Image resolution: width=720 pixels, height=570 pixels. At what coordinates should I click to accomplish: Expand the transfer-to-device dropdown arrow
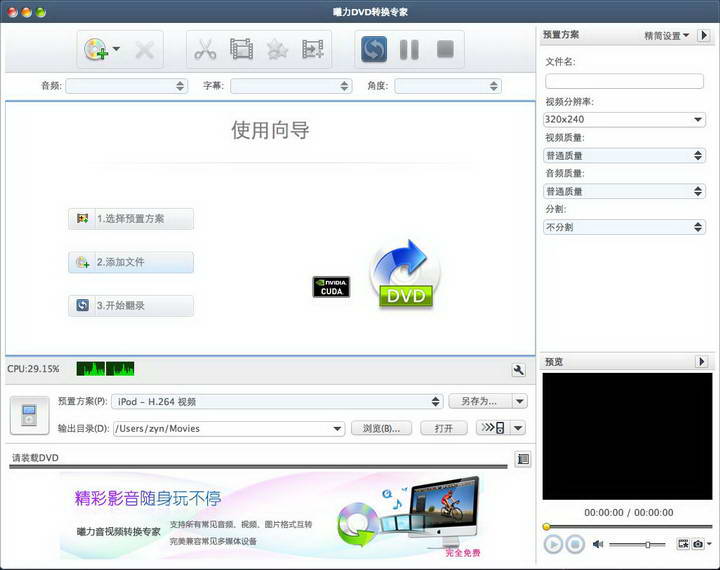click(518, 428)
